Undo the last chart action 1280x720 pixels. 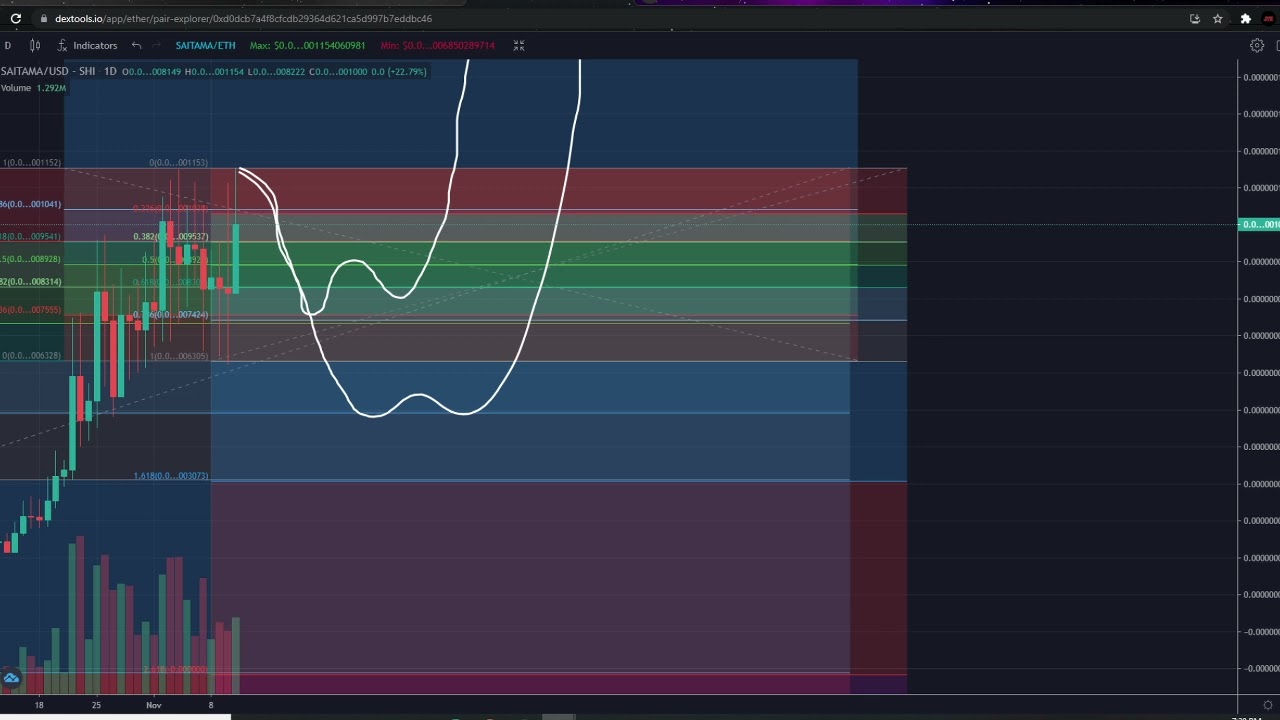click(x=136, y=45)
